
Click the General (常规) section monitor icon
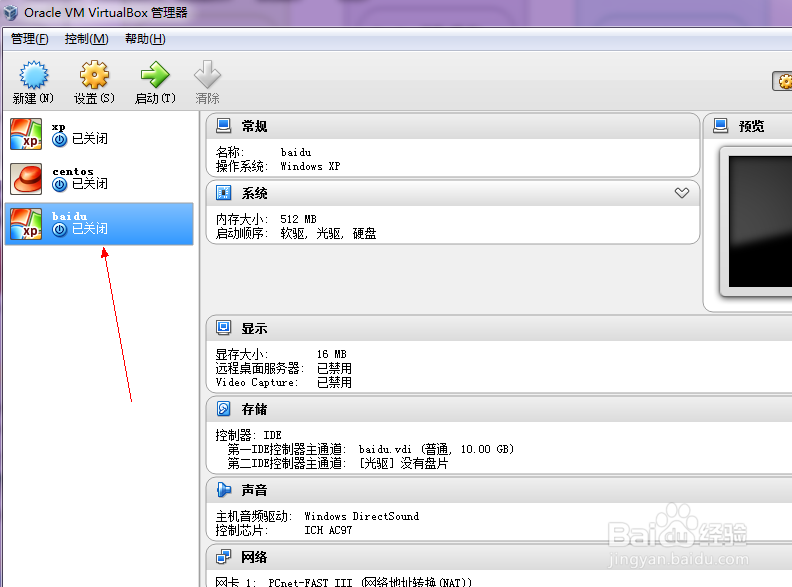coord(223,126)
